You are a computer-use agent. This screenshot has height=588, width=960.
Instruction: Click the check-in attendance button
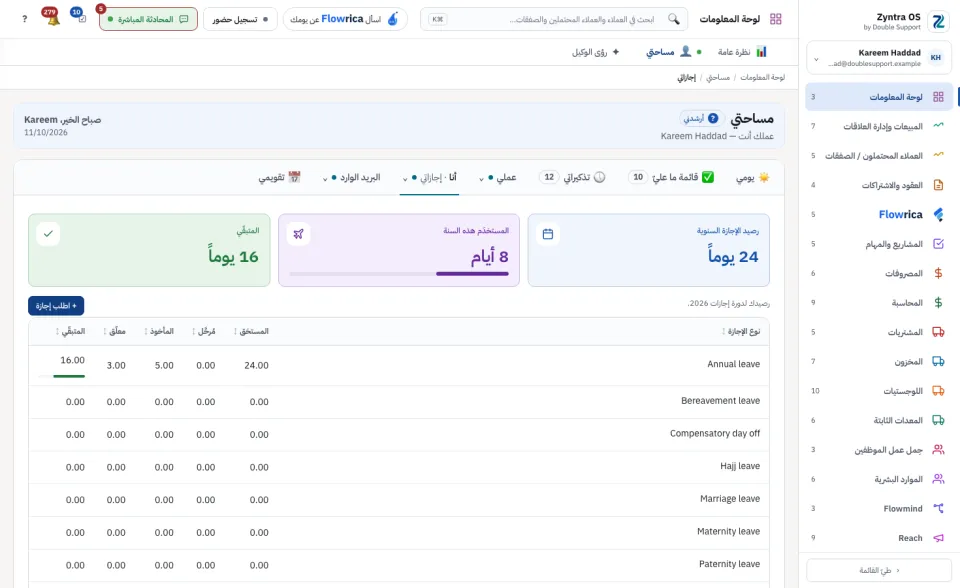[240, 19]
